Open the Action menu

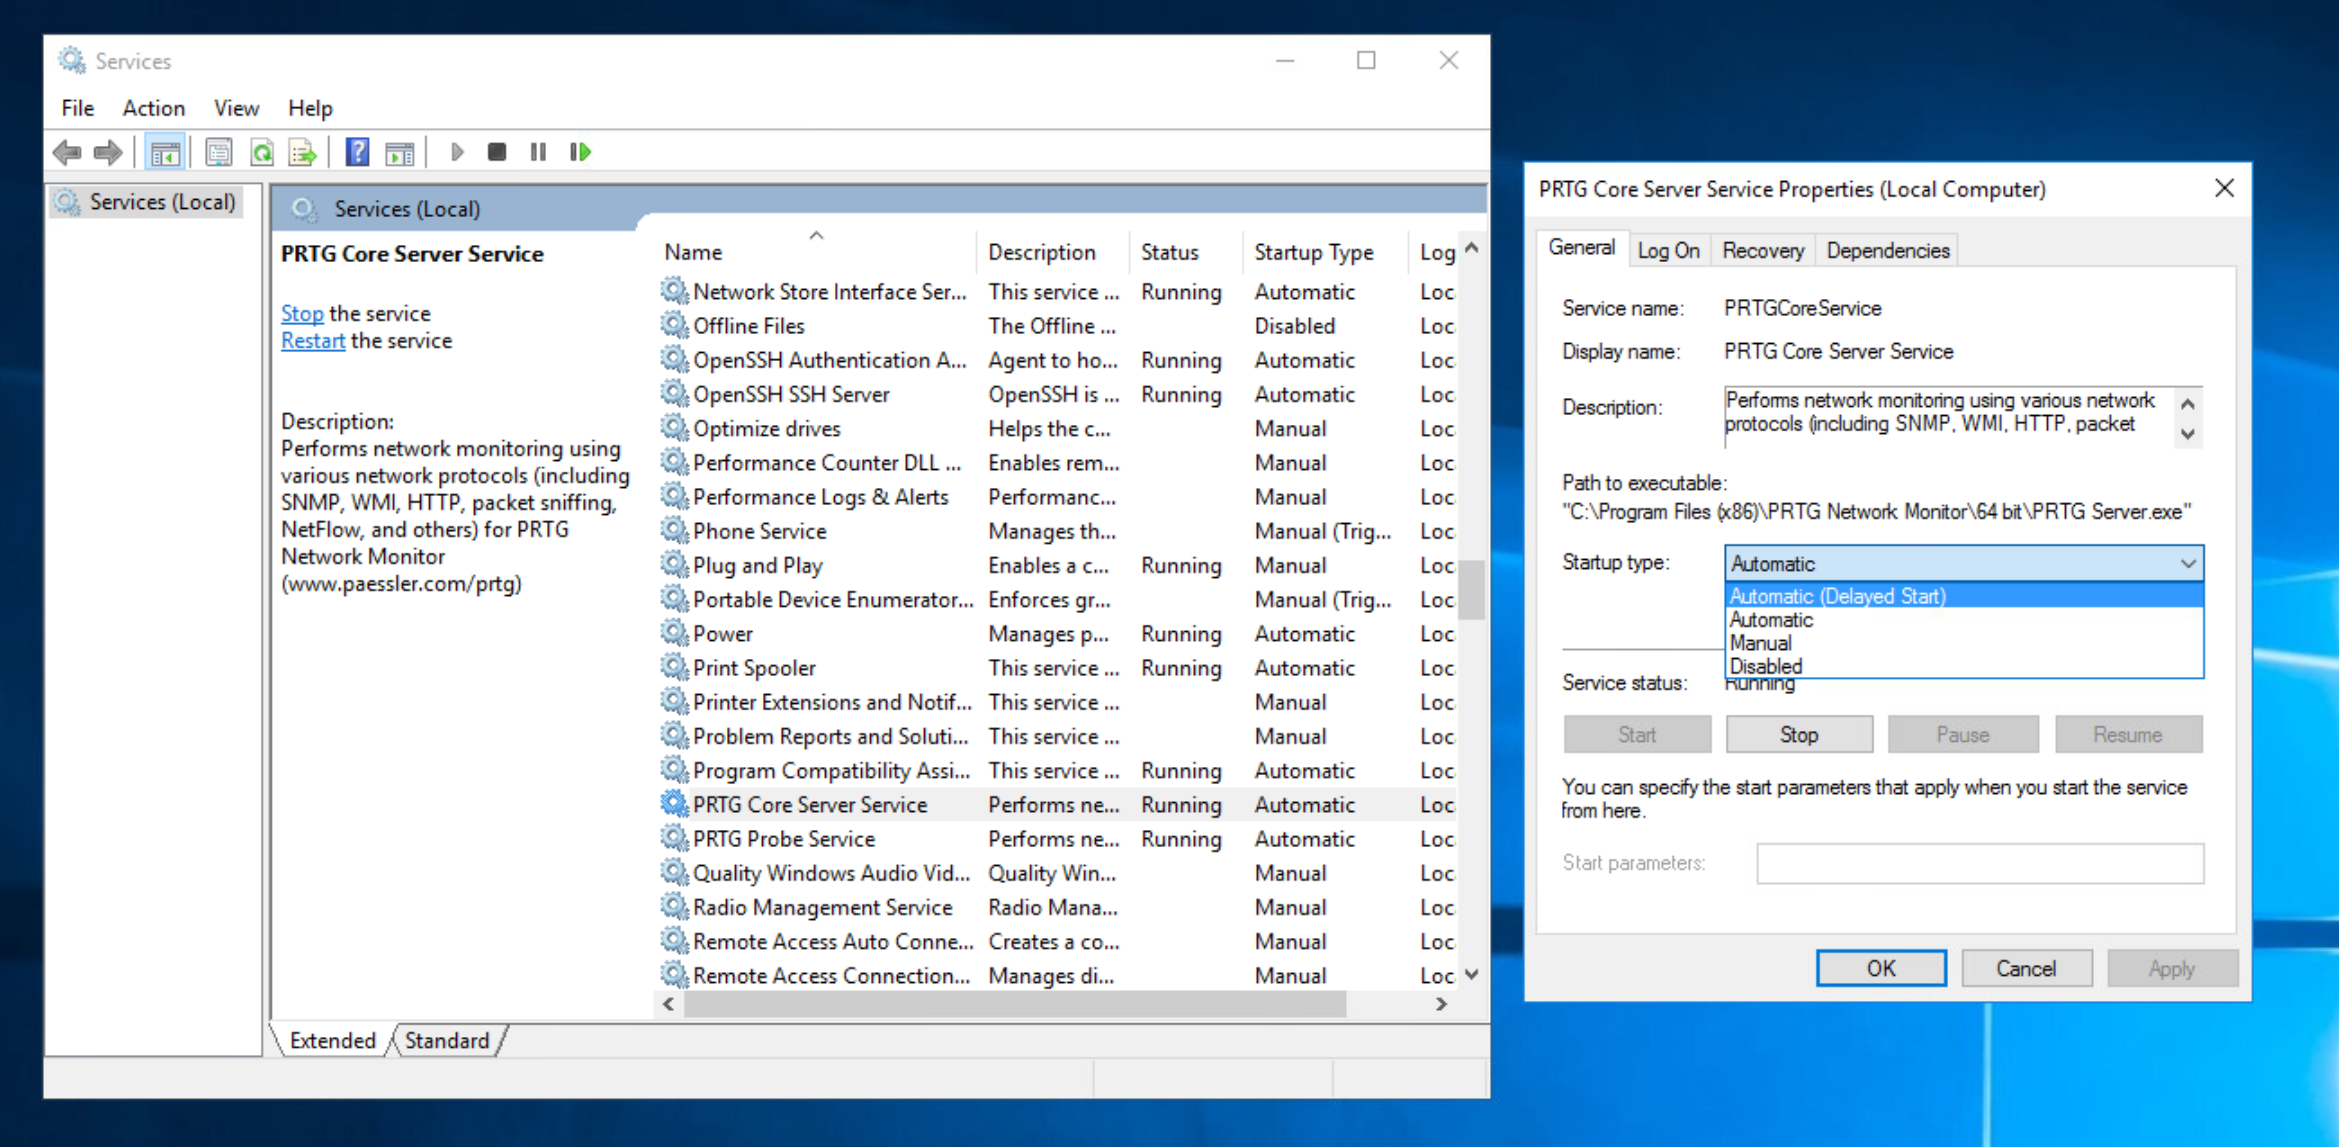point(153,108)
